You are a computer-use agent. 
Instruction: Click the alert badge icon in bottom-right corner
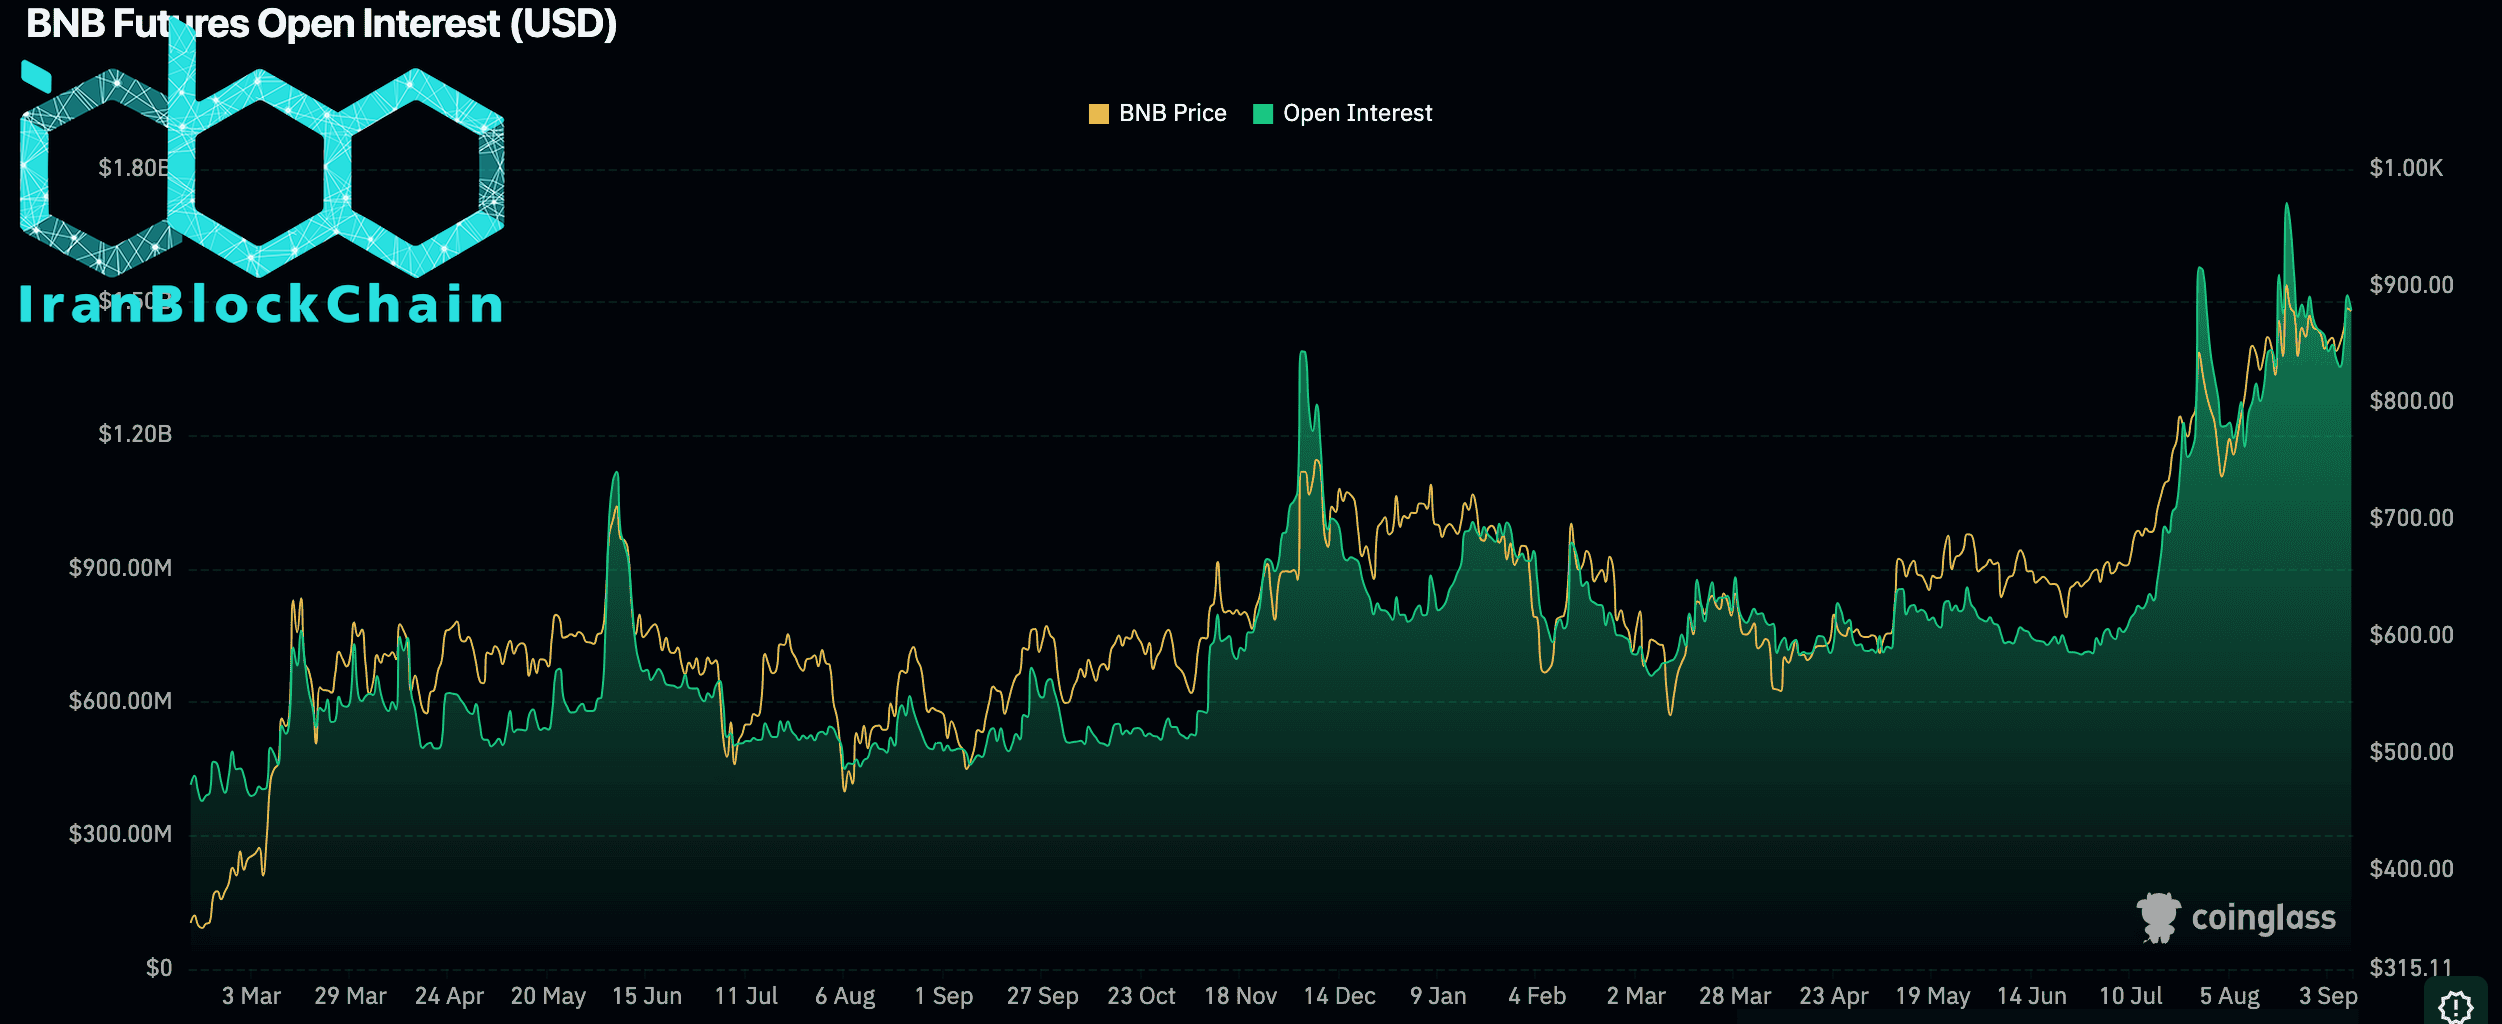pyautogui.click(x=2456, y=1005)
